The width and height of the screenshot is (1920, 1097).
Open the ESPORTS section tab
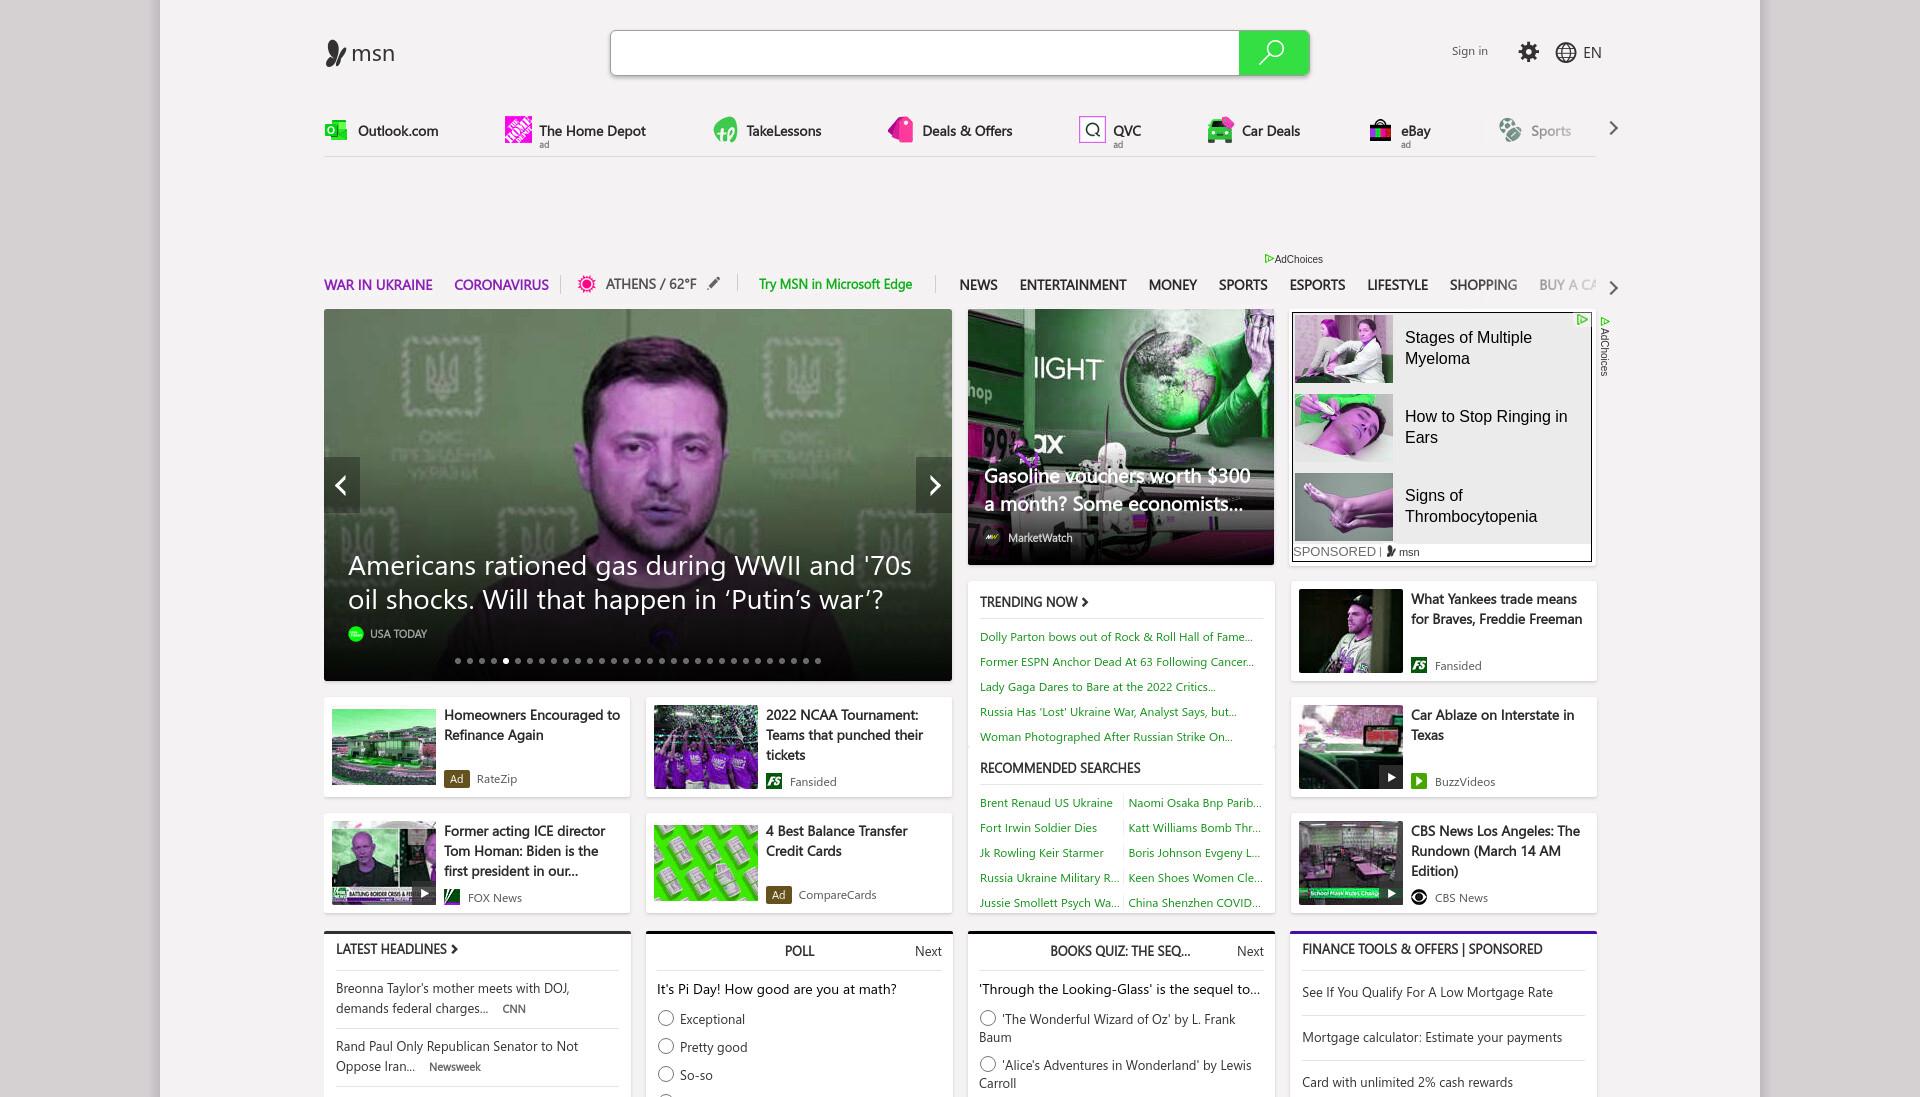[1317, 284]
